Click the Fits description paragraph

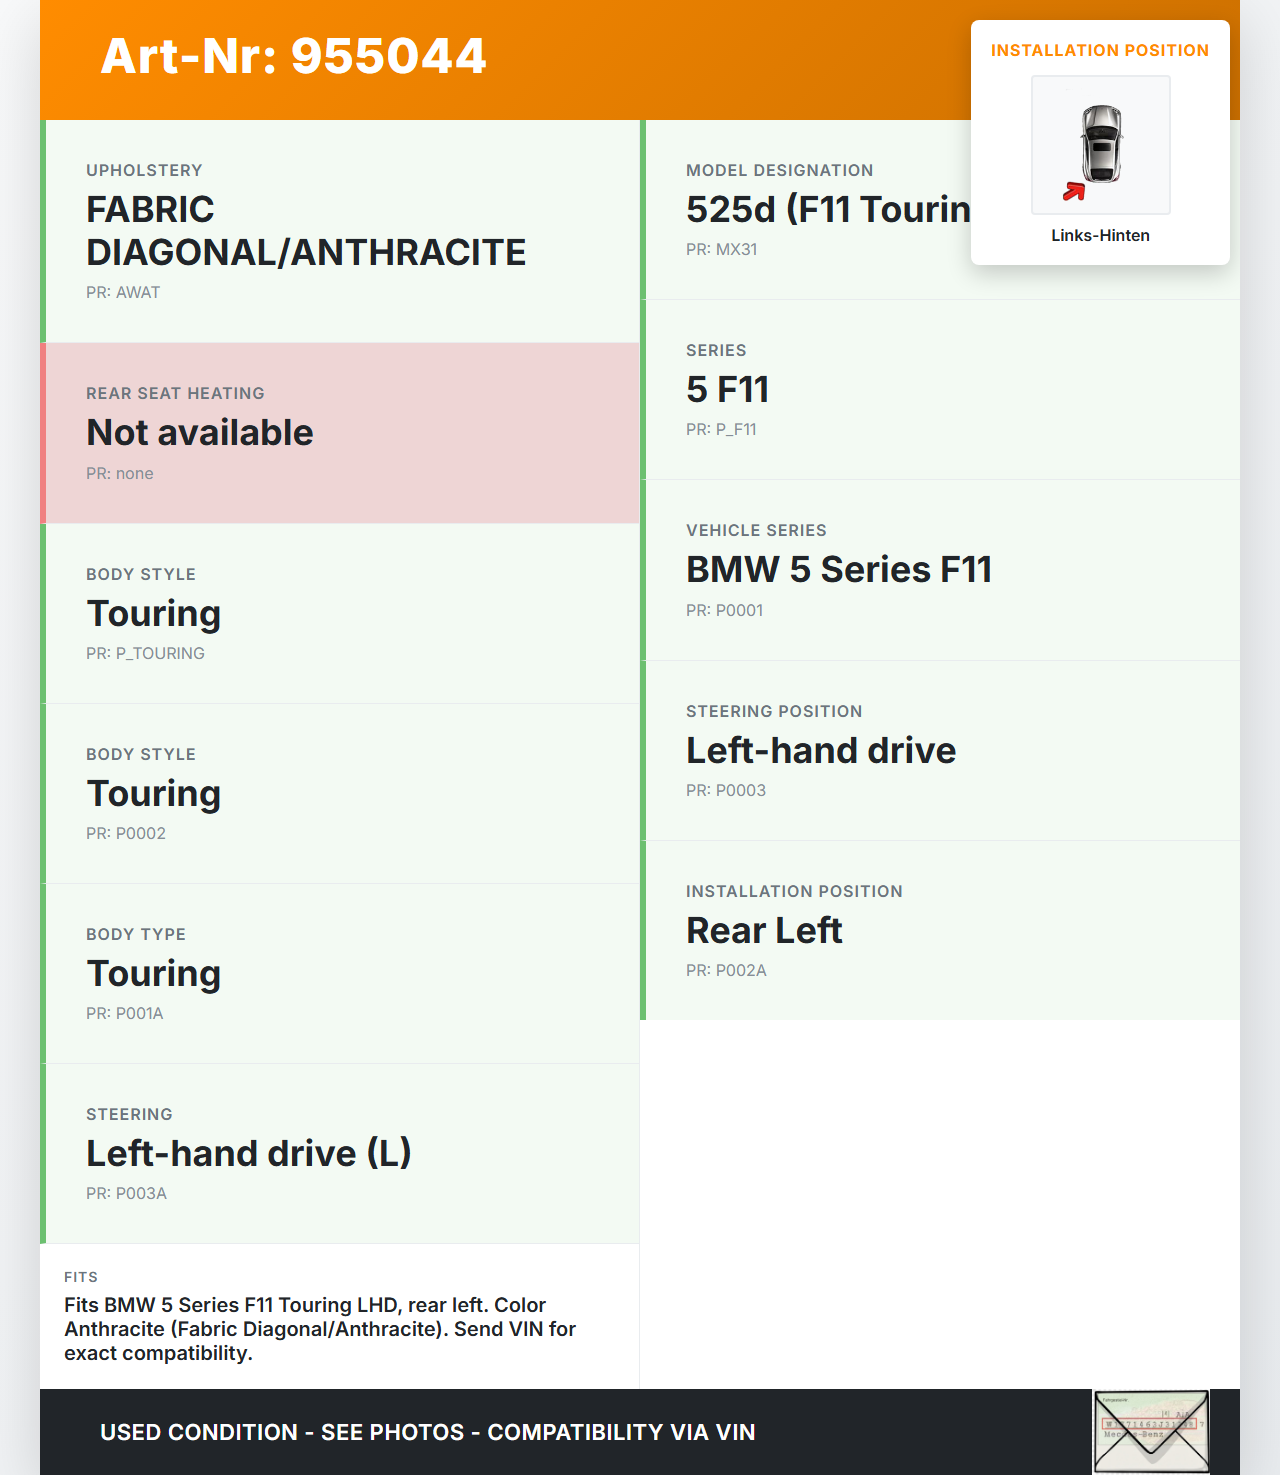320,1329
